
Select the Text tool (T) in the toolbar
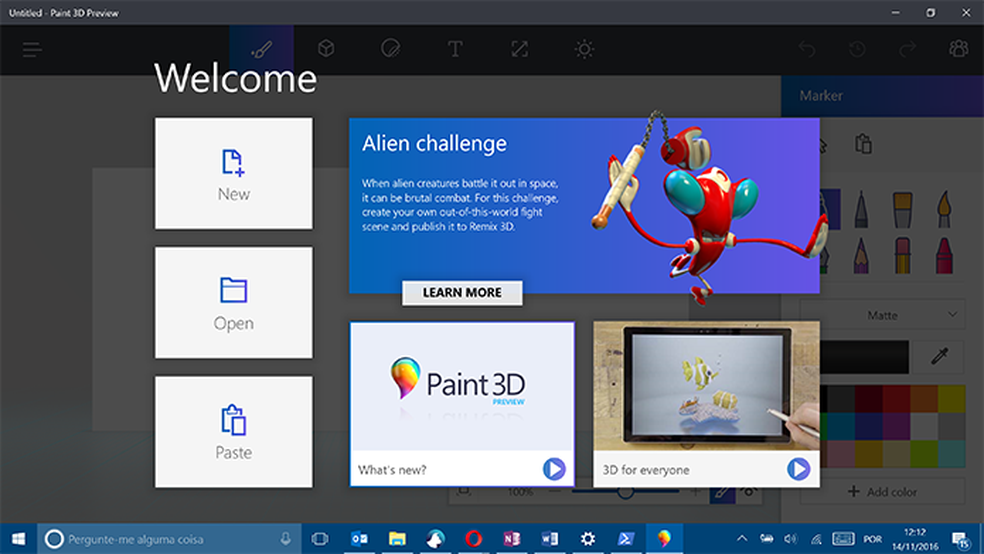(455, 49)
